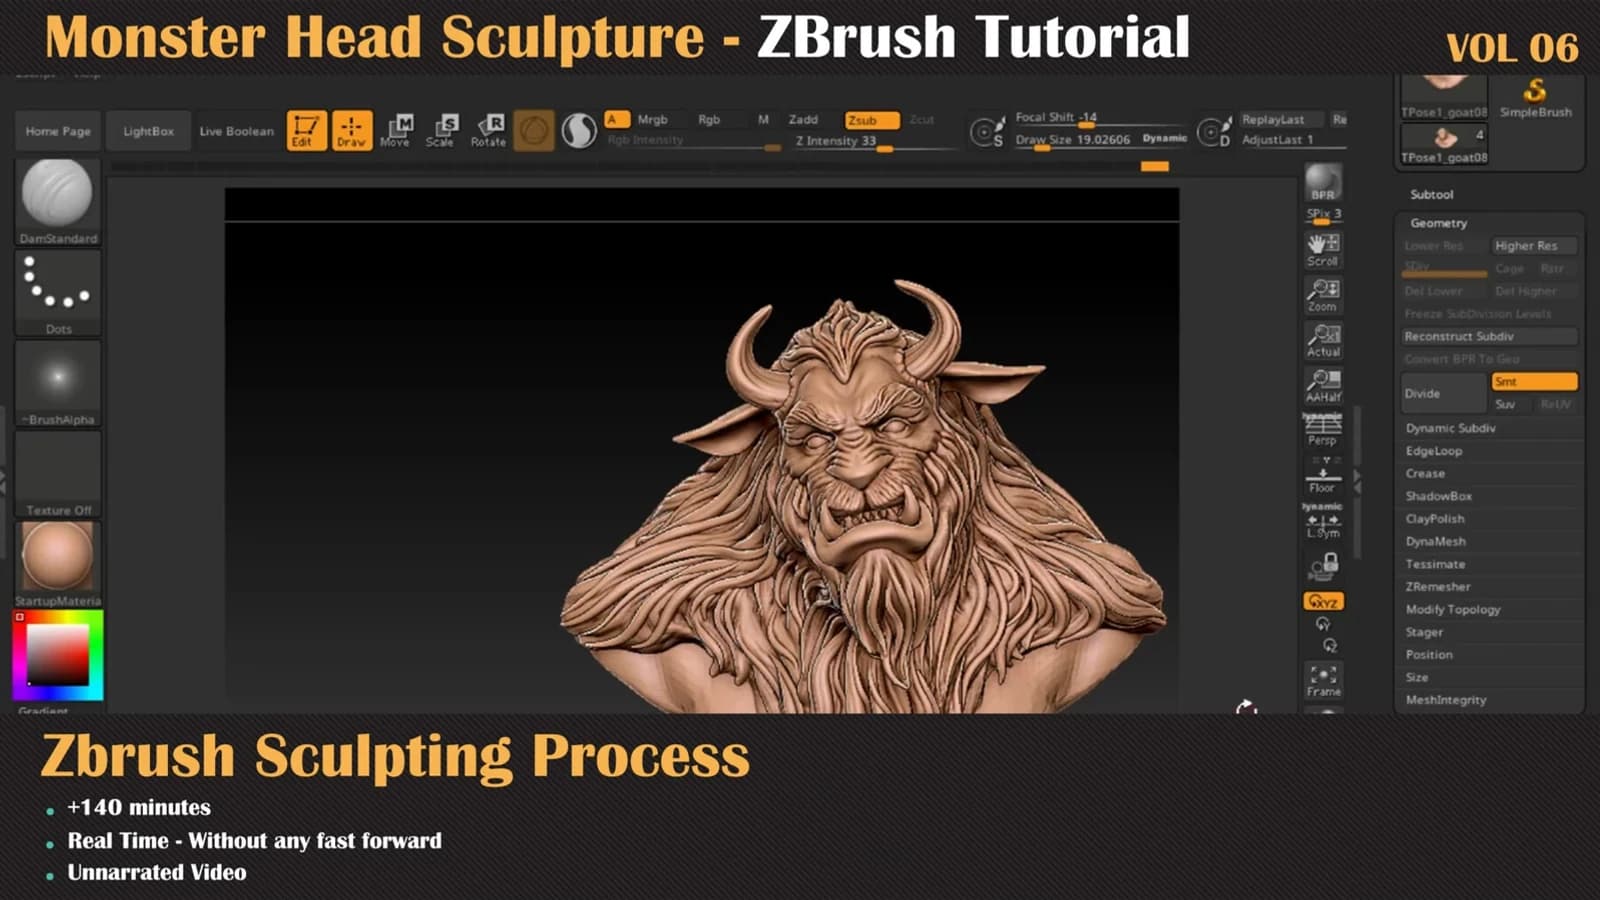Expand Crease section
The width and height of the screenshot is (1600, 900).
pyautogui.click(x=1425, y=474)
